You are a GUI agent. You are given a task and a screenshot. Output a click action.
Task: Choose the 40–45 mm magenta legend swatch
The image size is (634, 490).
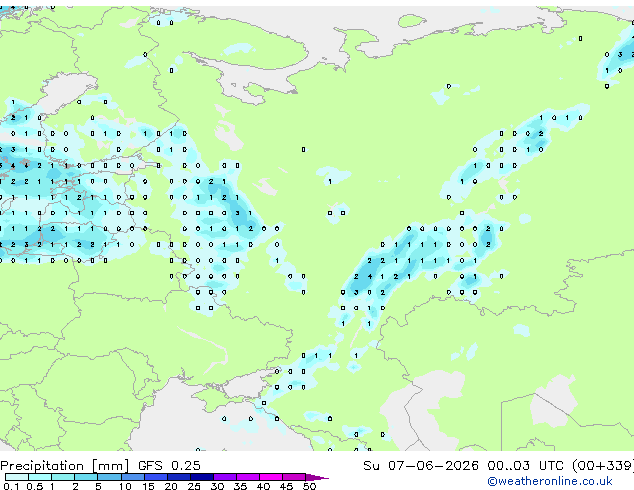point(271,477)
